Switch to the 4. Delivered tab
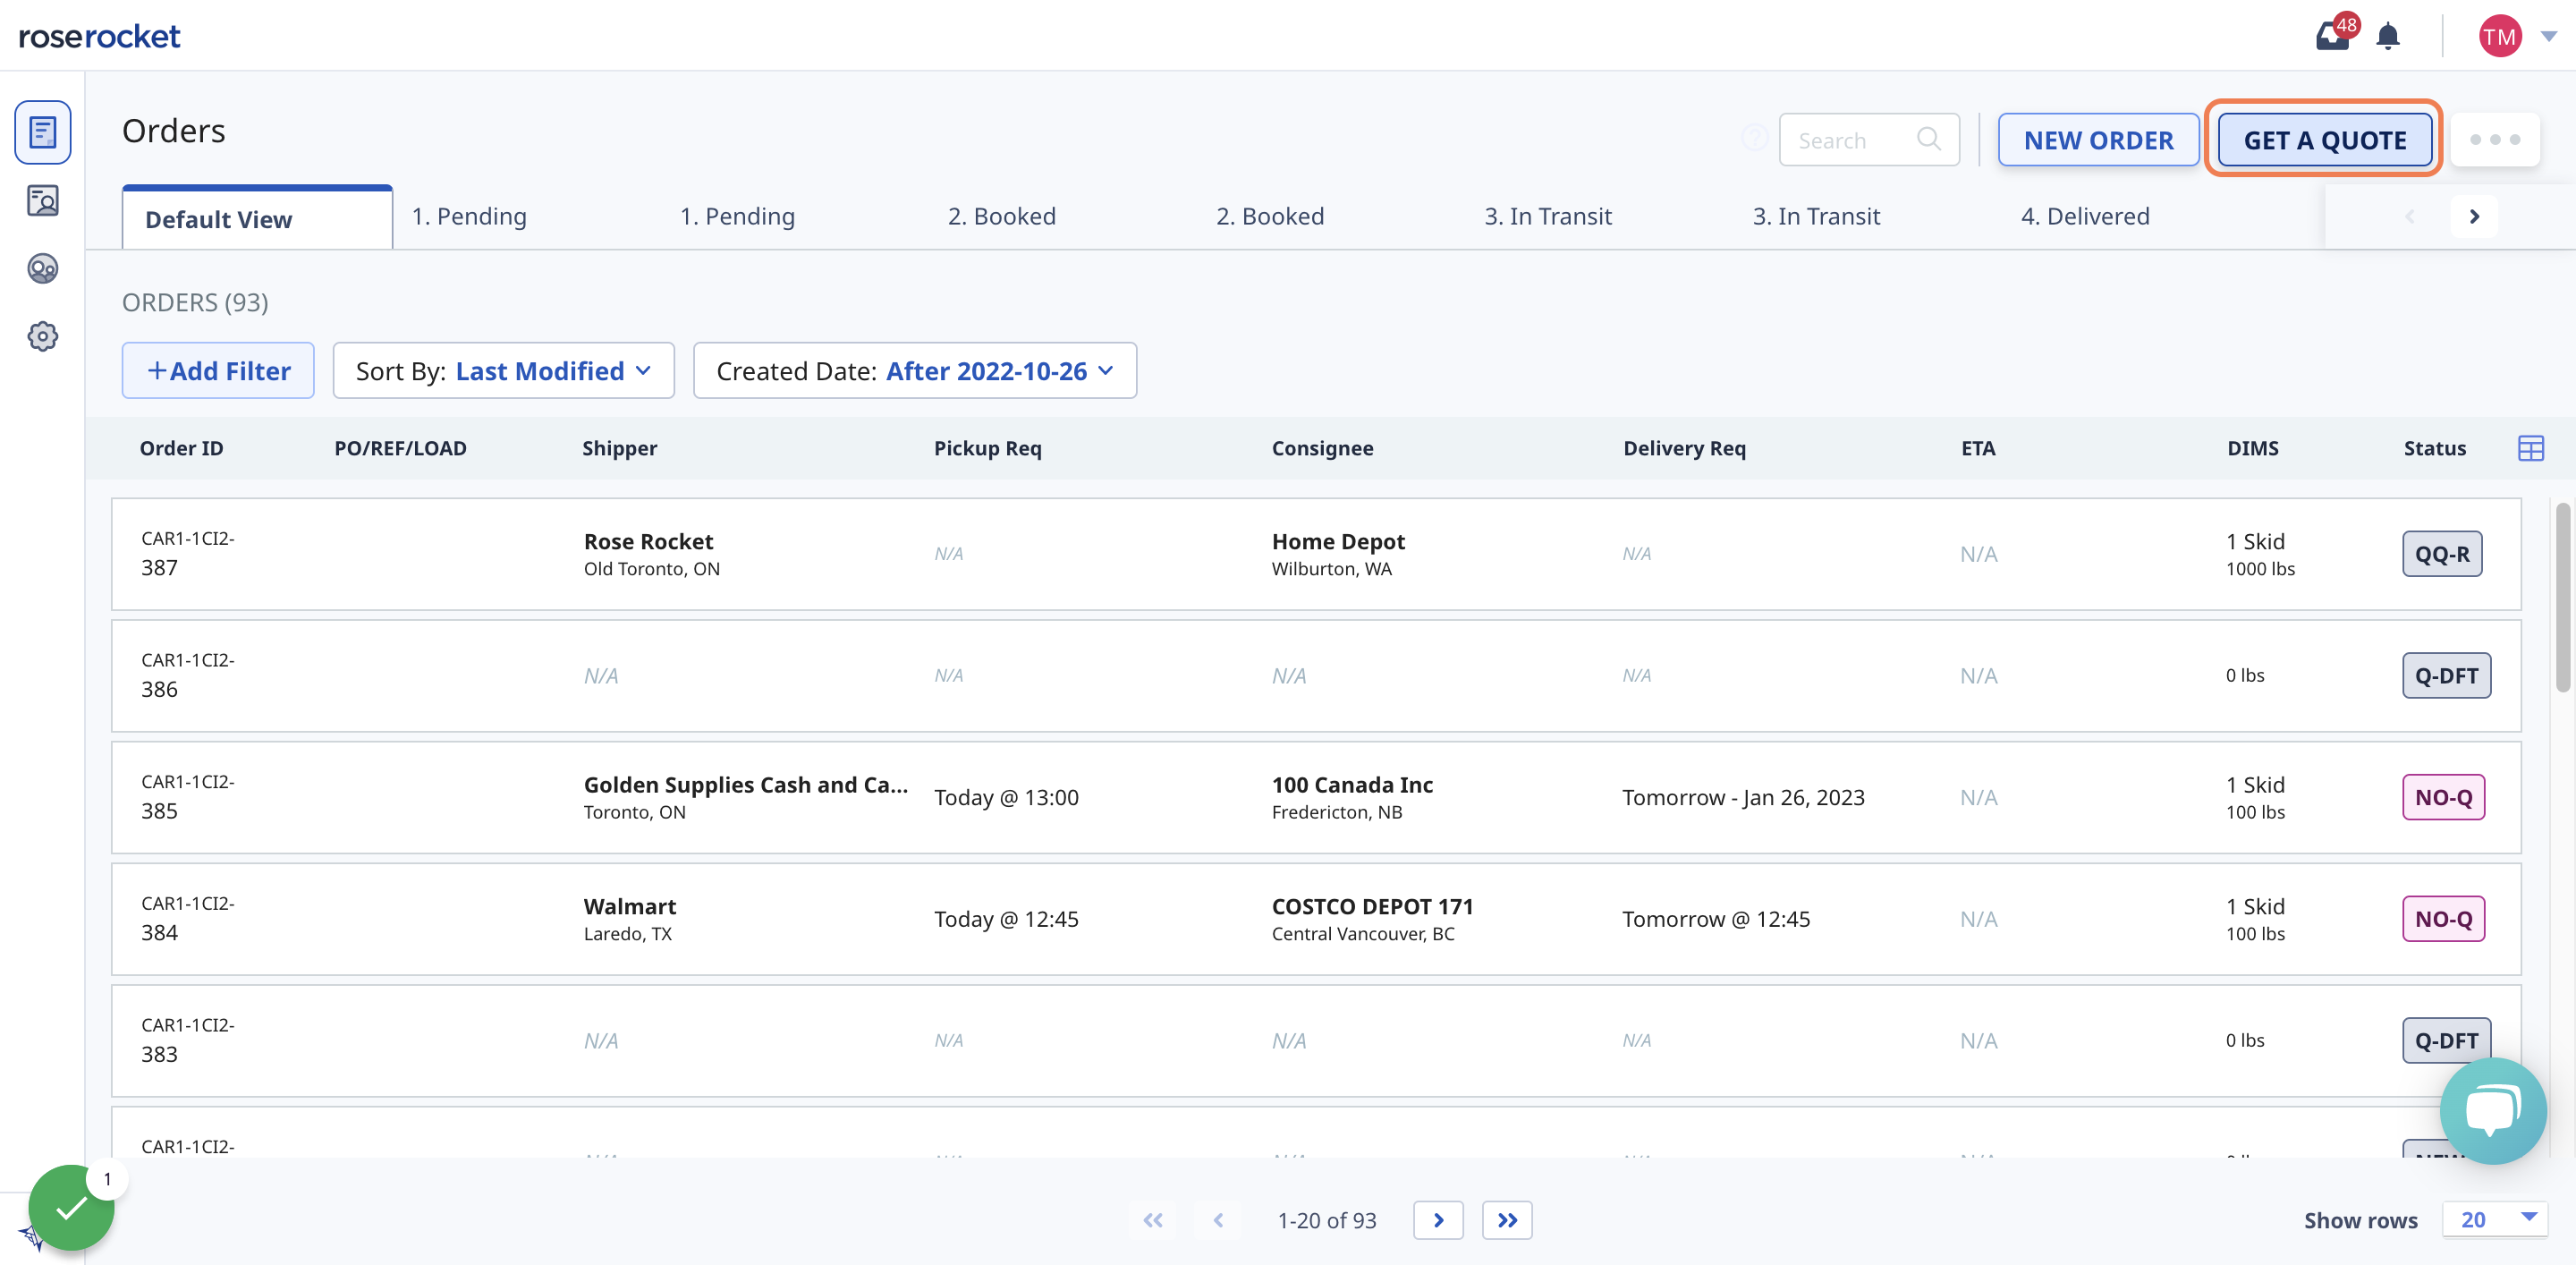Screen dimensions: 2576x1265 click(x=2085, y=216)
